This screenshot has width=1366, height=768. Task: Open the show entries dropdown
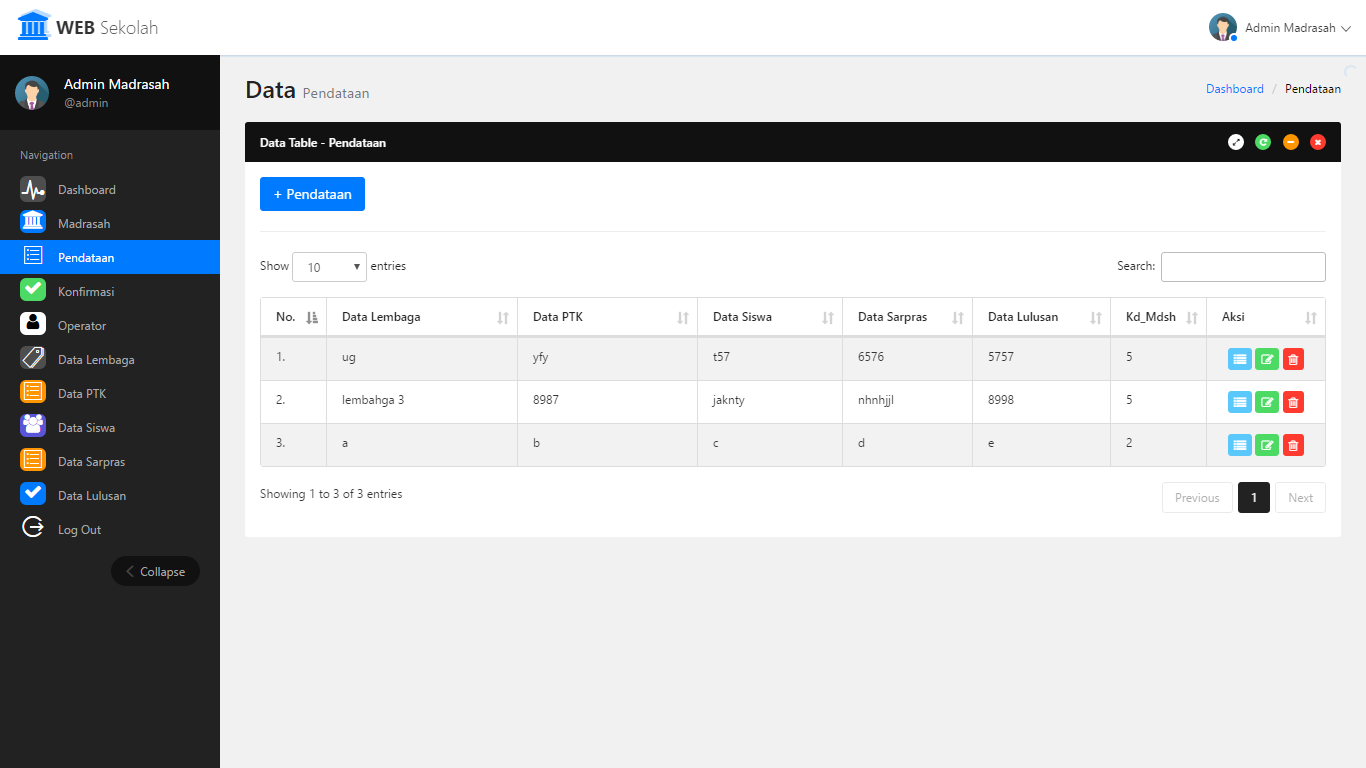point(329,267)
